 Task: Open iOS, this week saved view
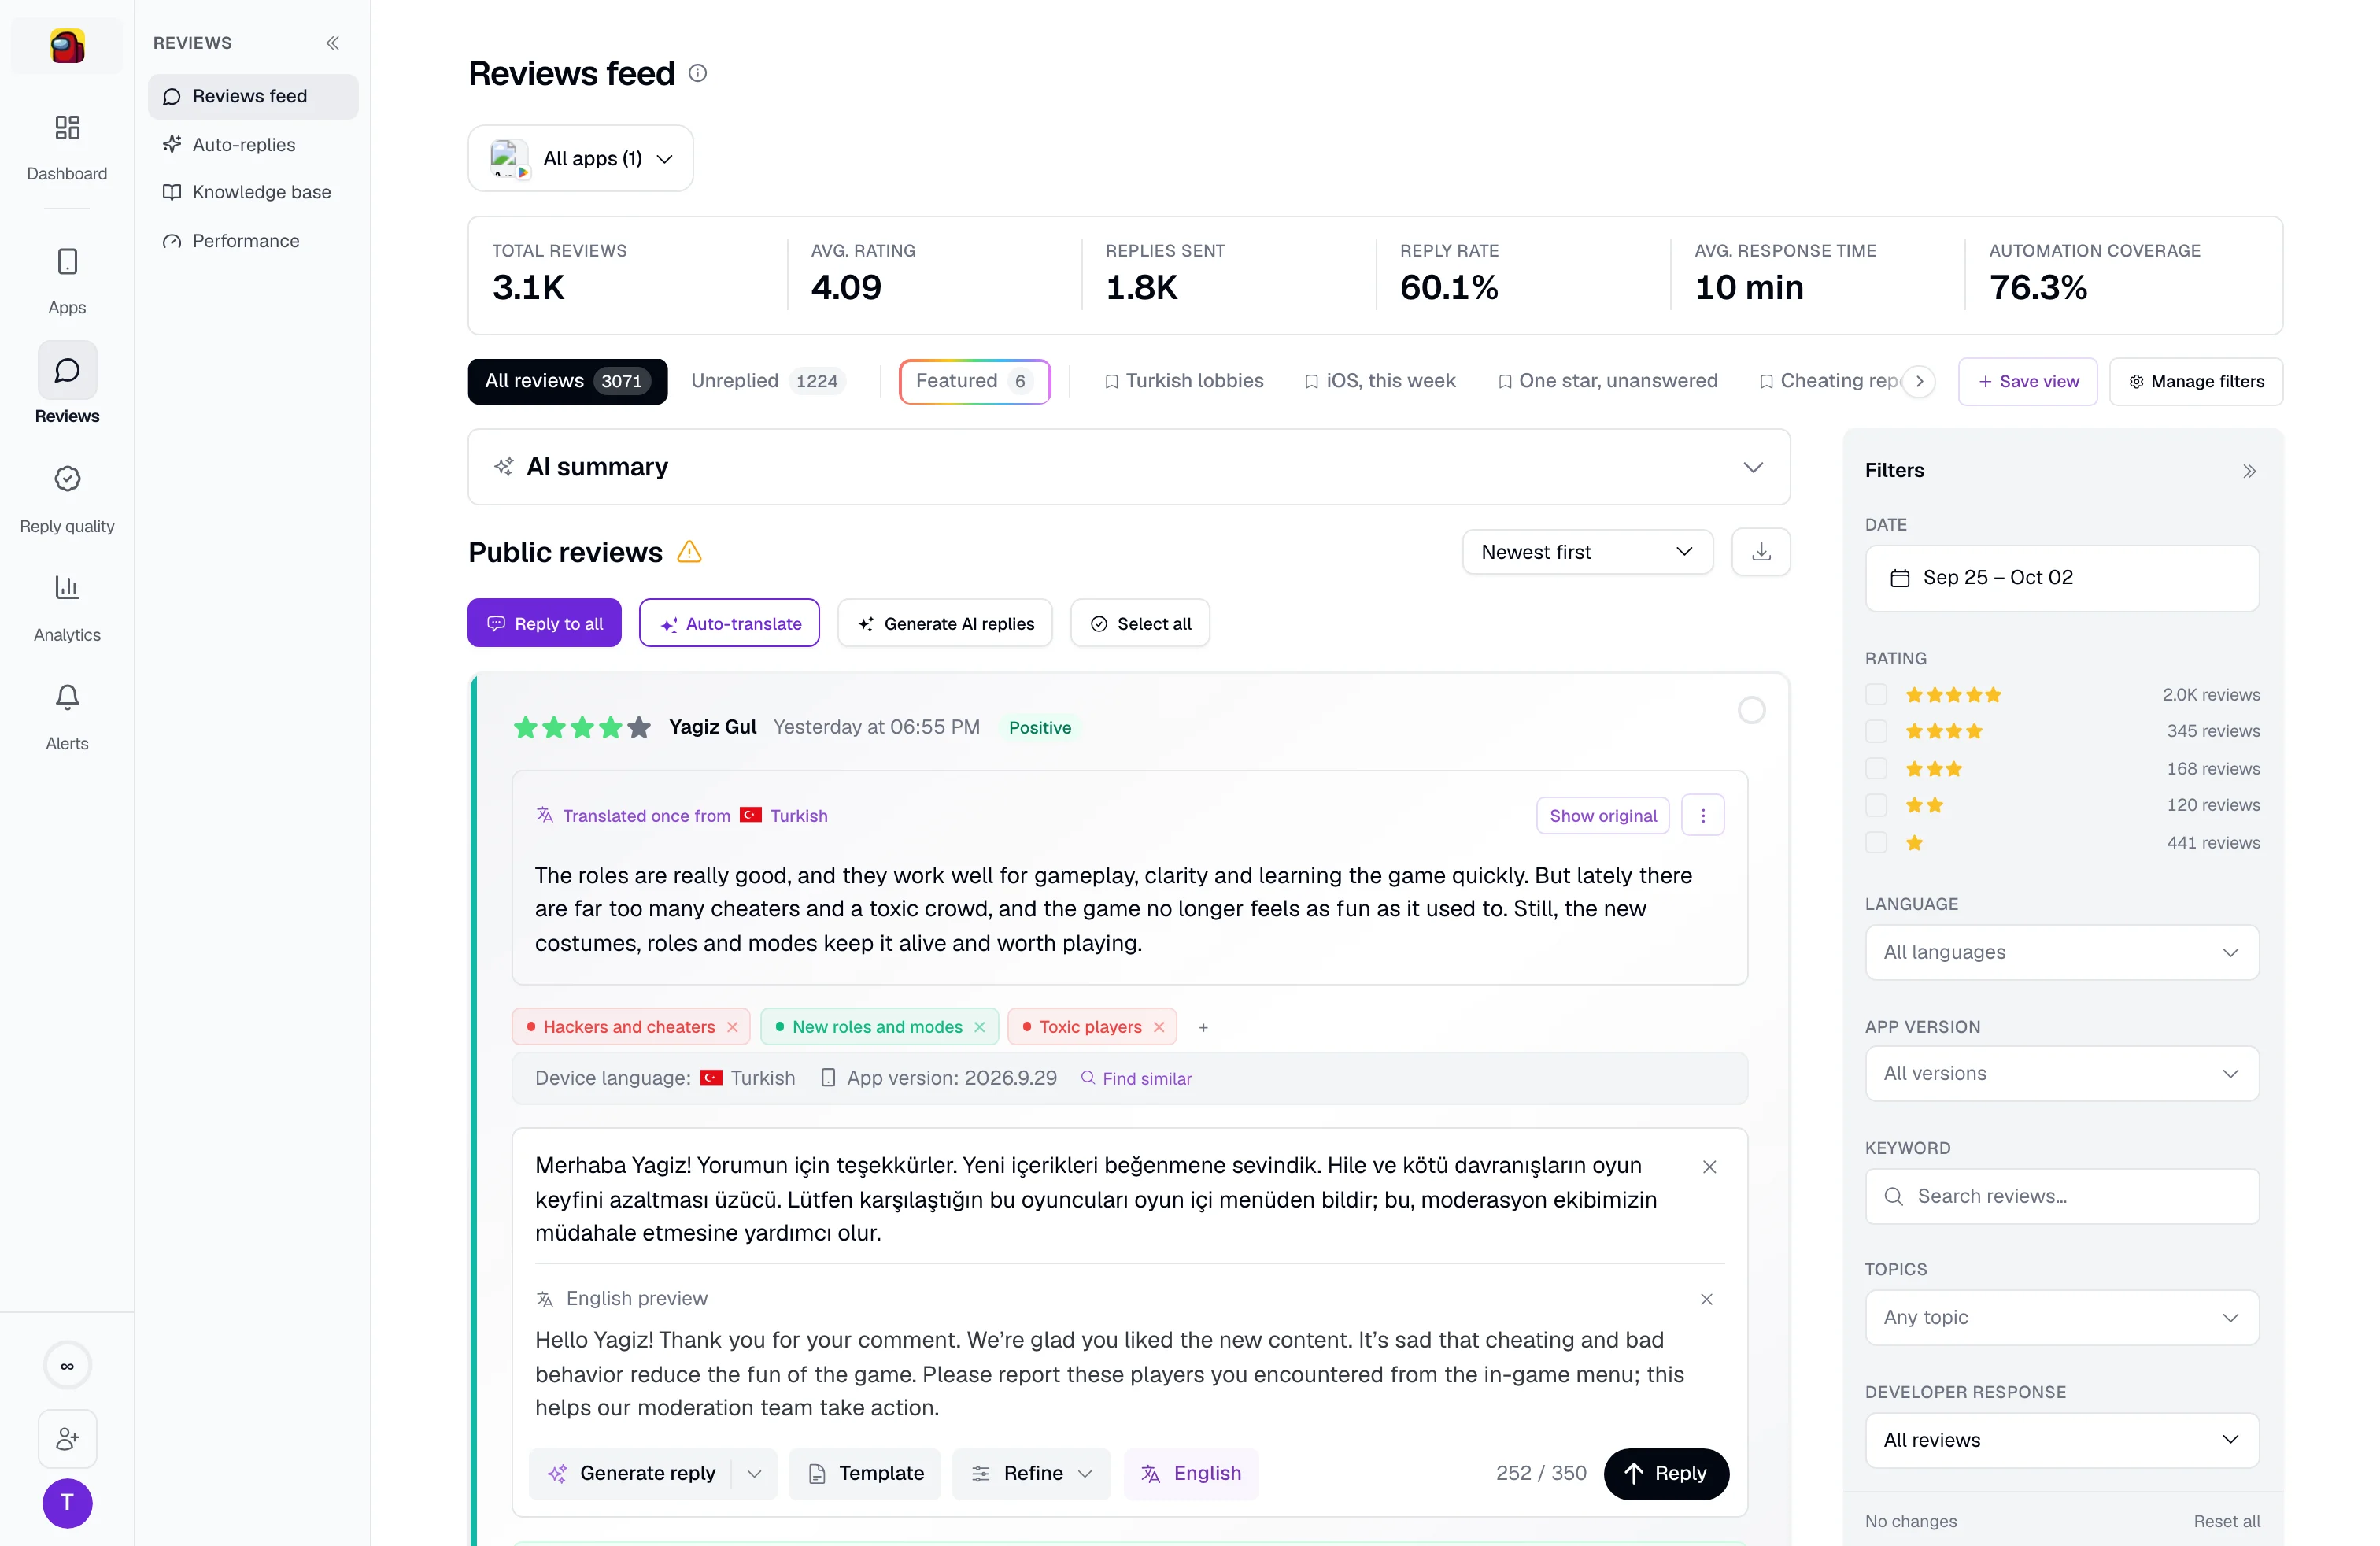pyautogui.click(x=1380, y=382)
